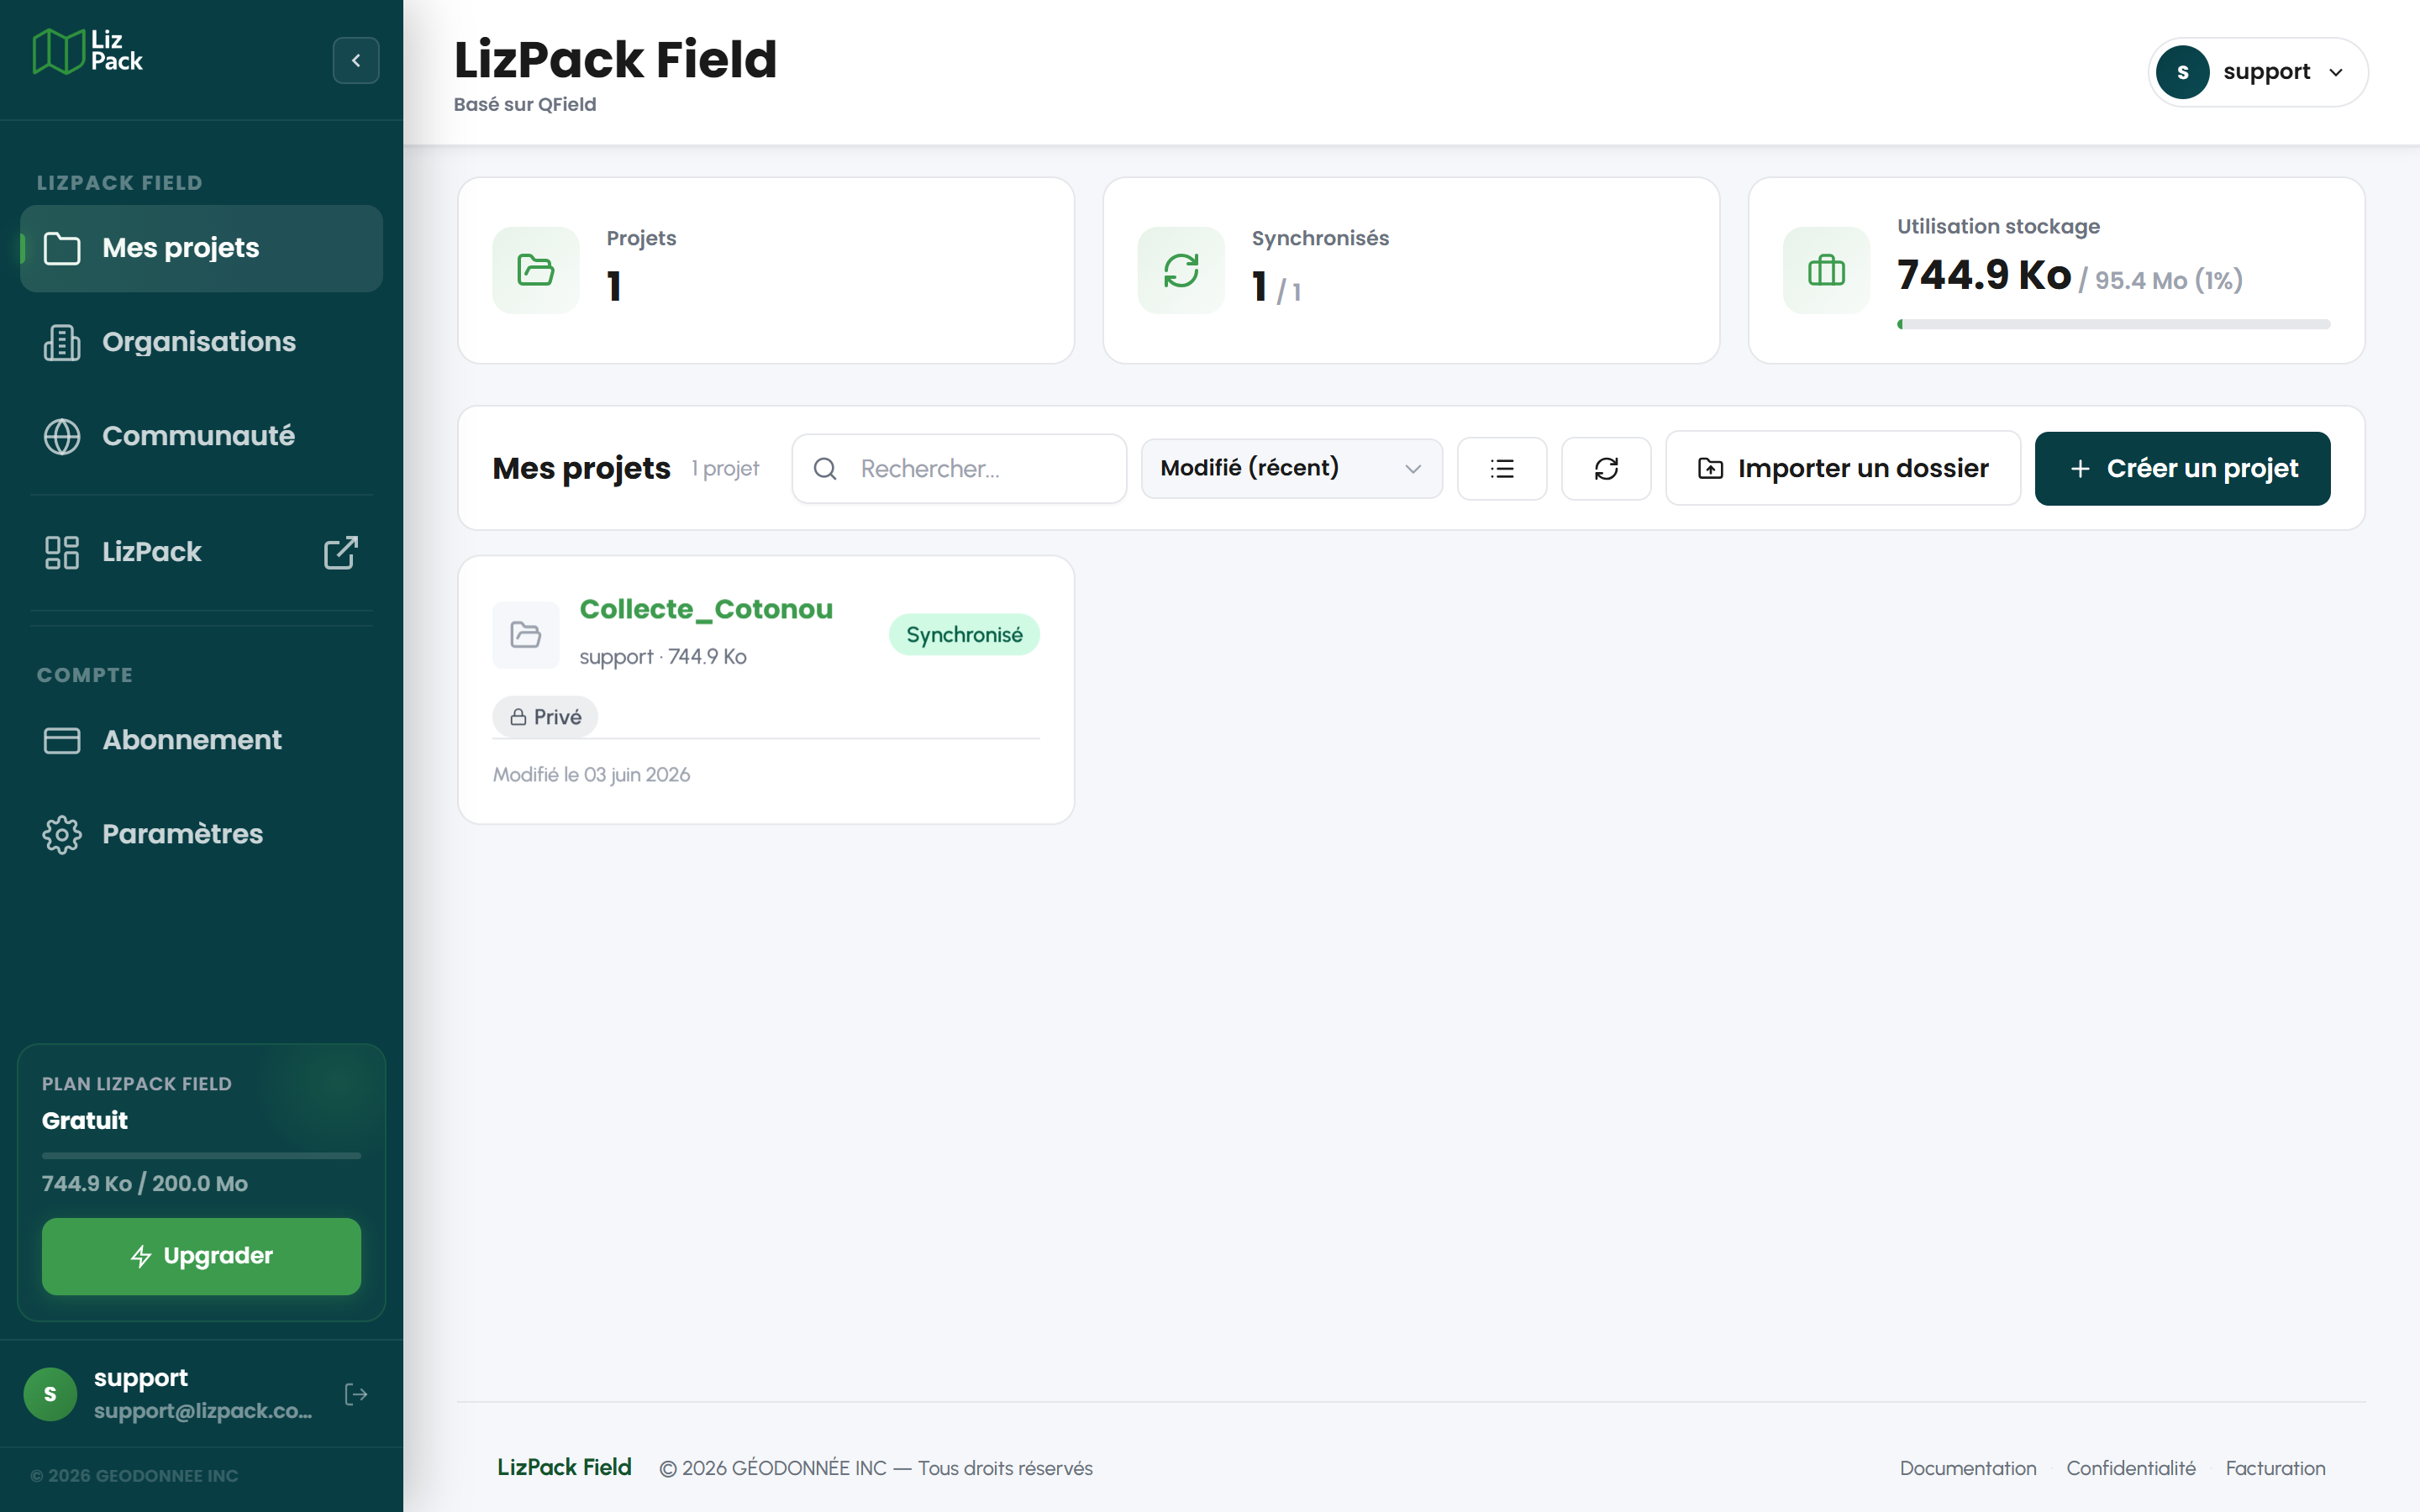
Task: Click Importer un dossier button
Action: (x=1842, y=468)
